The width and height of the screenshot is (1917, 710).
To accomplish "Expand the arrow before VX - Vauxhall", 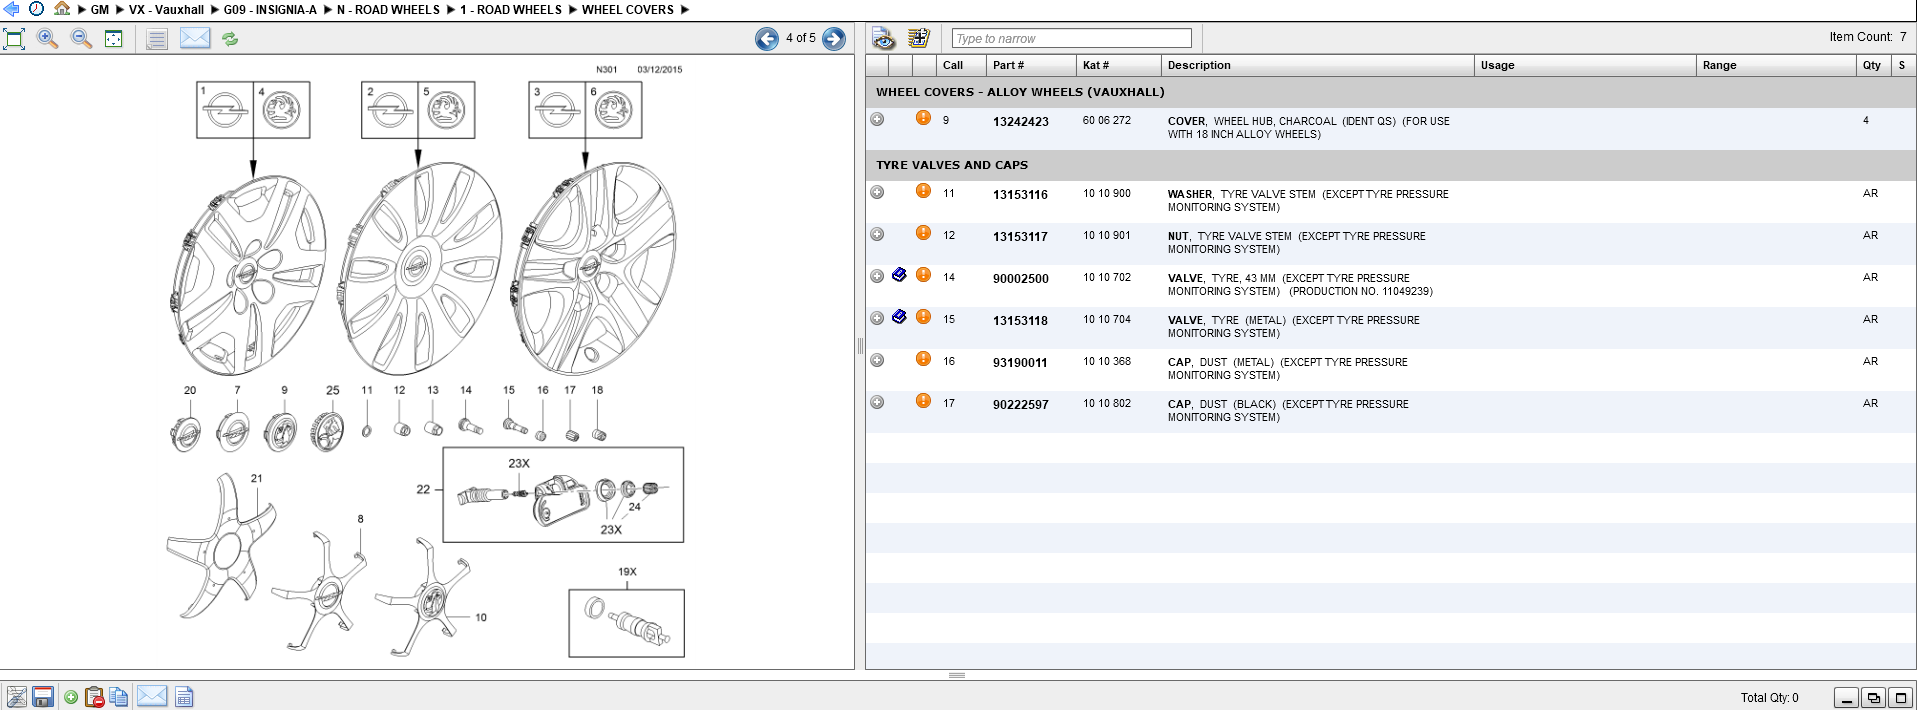I will [119, 10].
